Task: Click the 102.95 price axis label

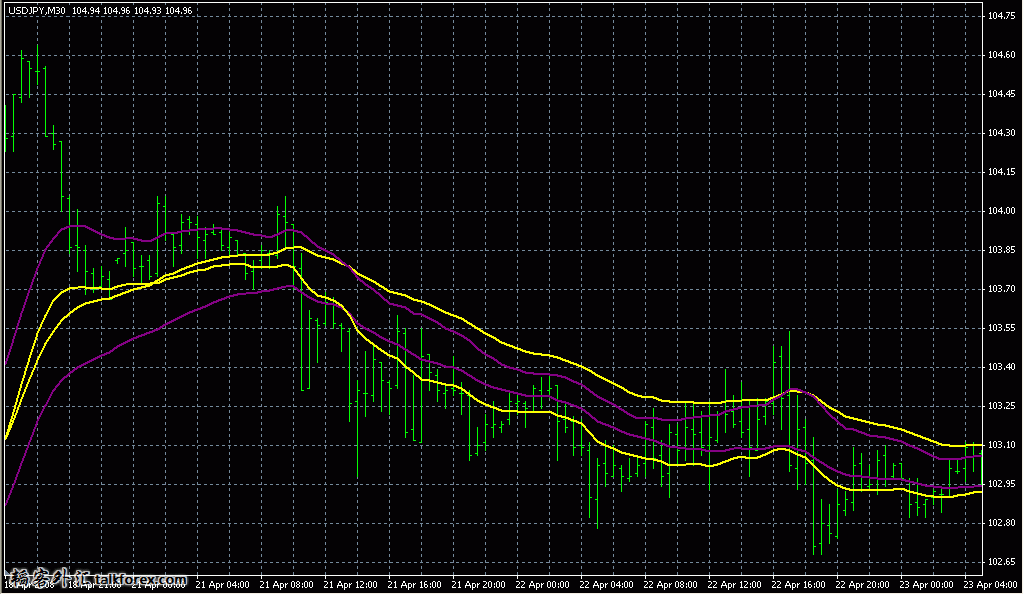Action: coord(1002,484)
